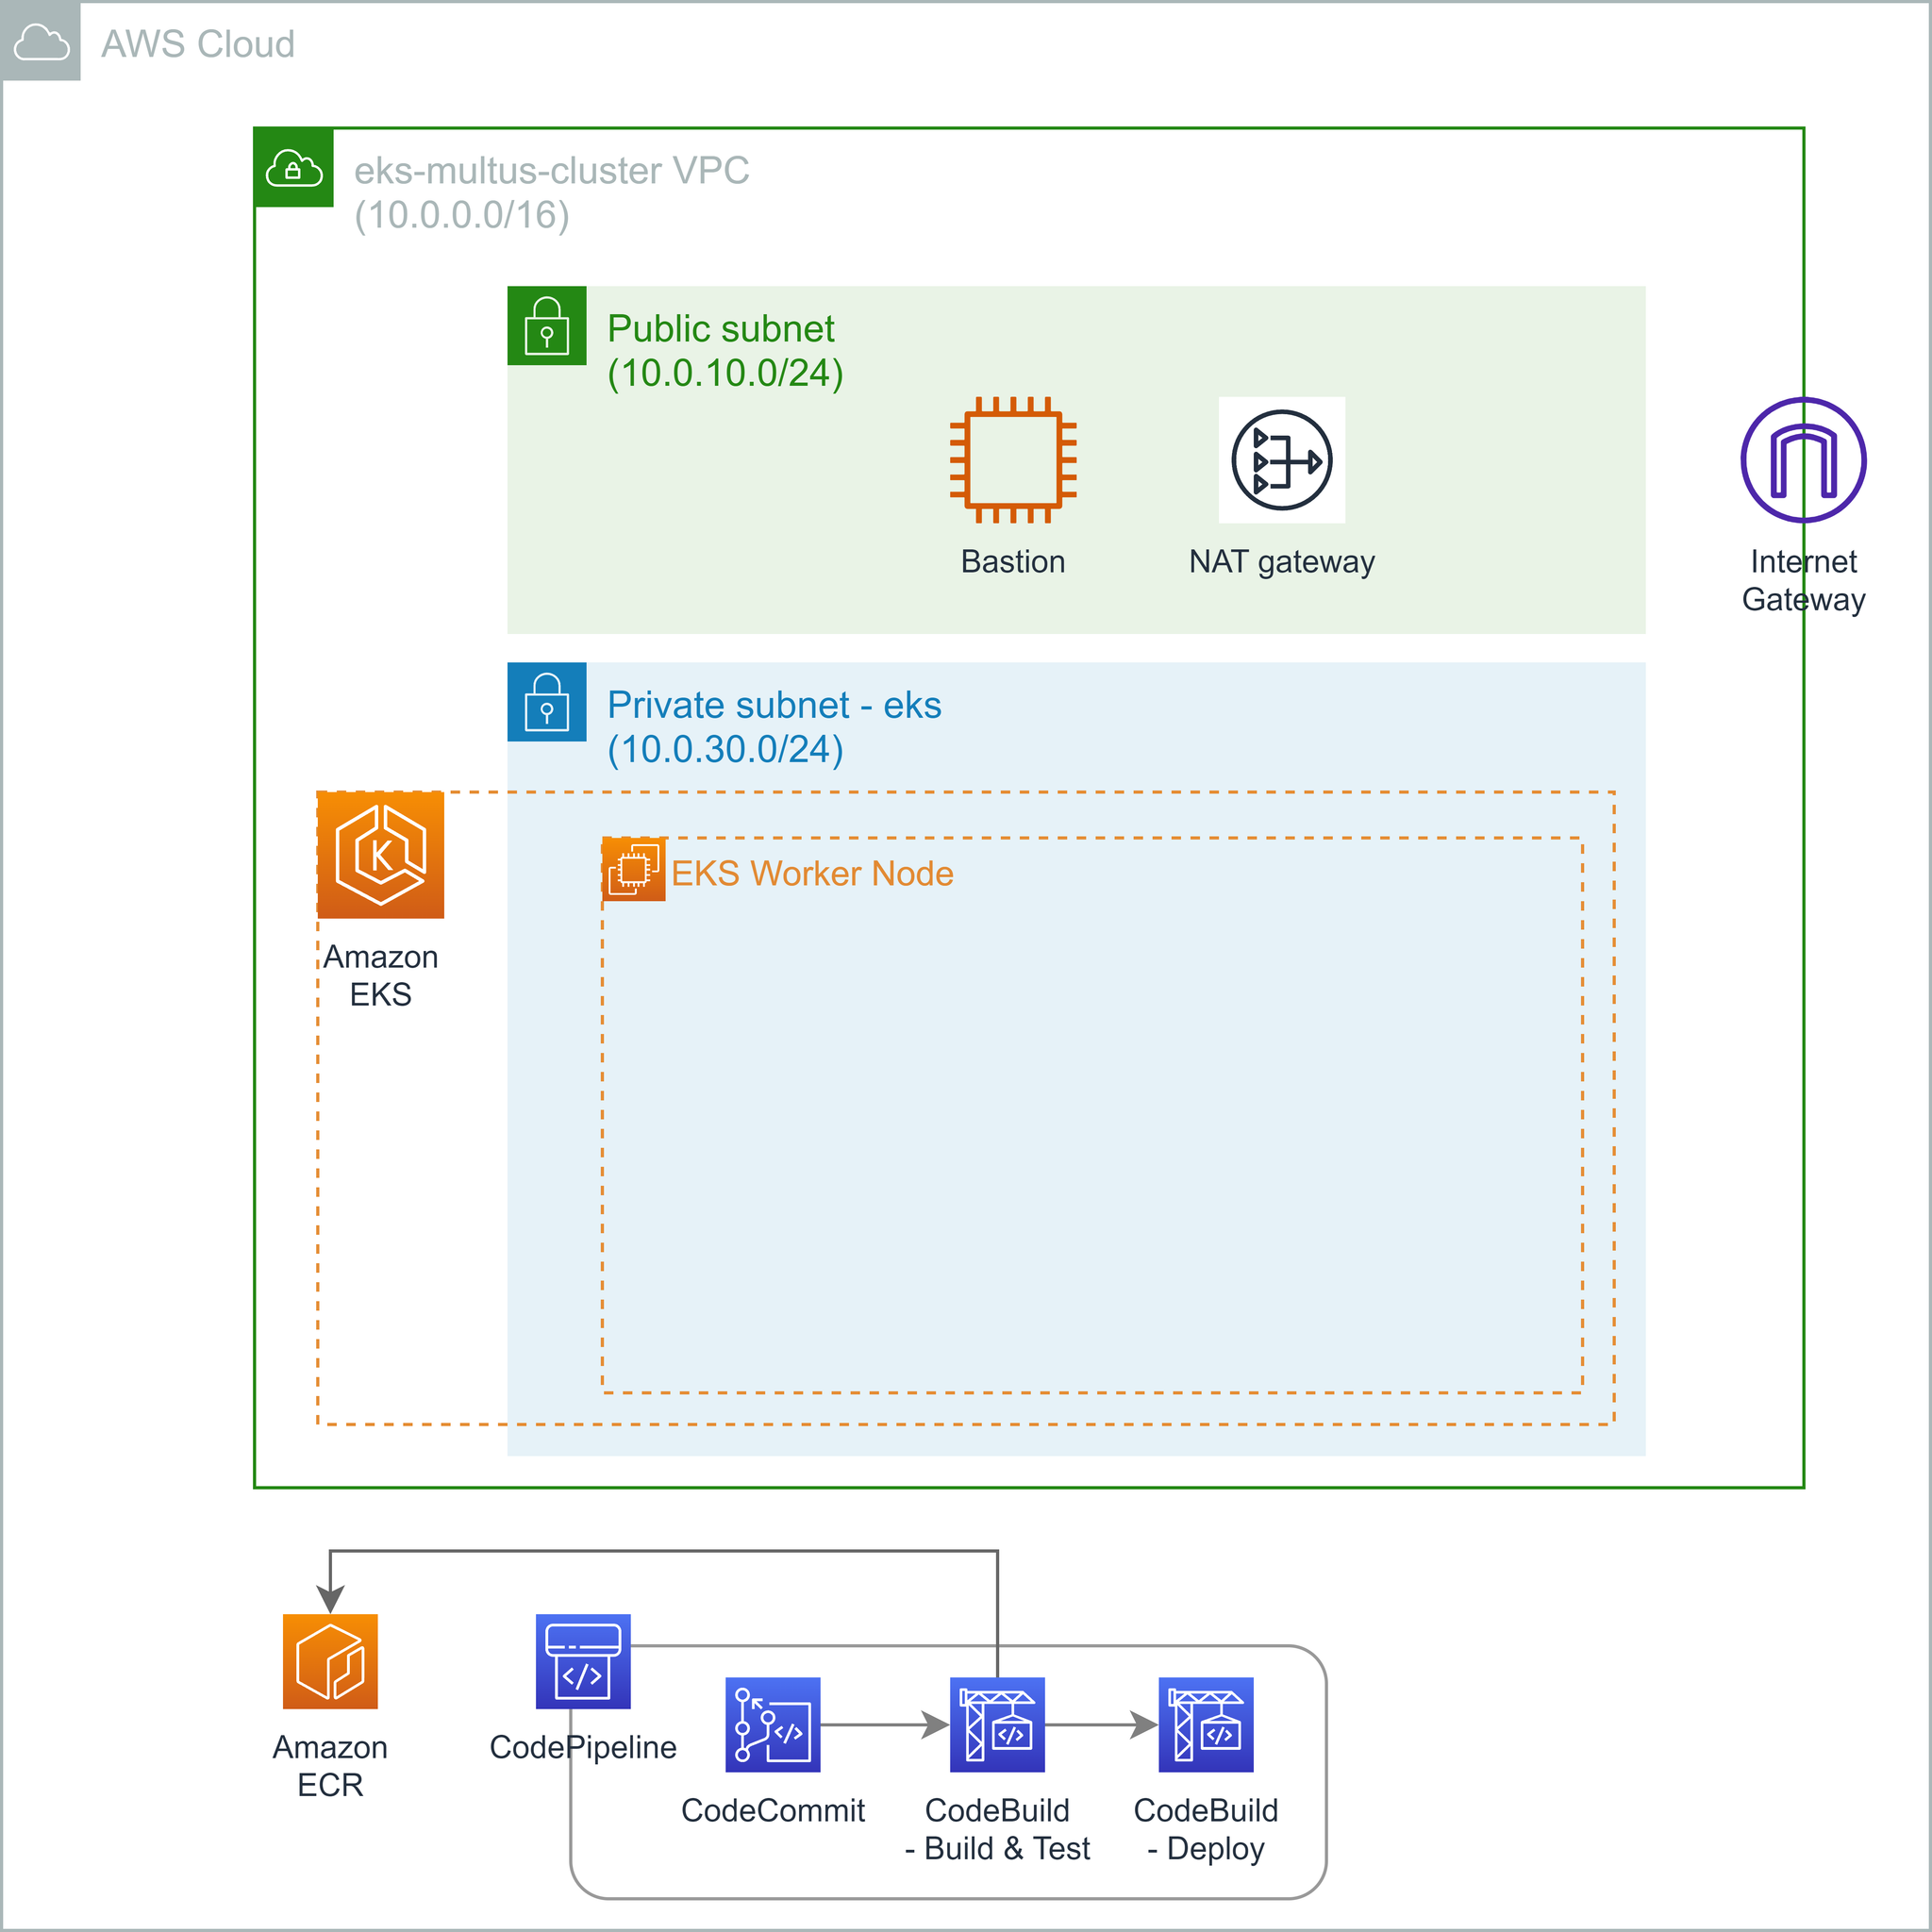Click the 'Amazon ECR' label
Image resolution: width=1932 pixels, height=1932 pixels.
click(330, 1766)
